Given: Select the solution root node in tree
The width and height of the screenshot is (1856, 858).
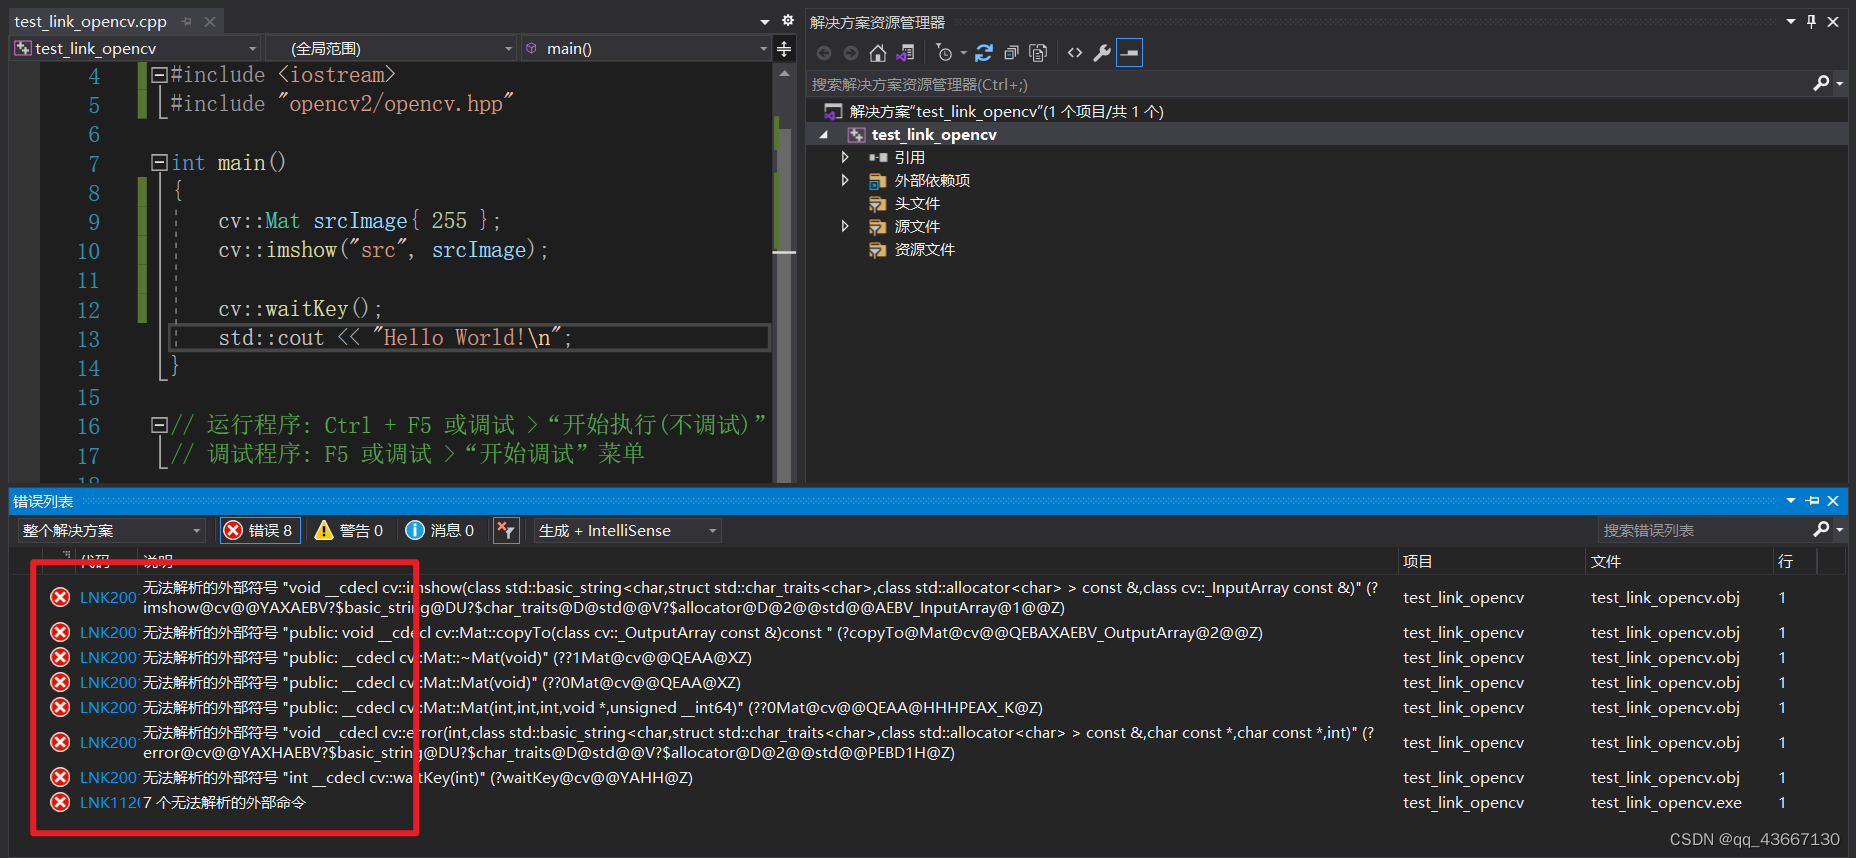Looking at the screenshot, I should 1006,111.
